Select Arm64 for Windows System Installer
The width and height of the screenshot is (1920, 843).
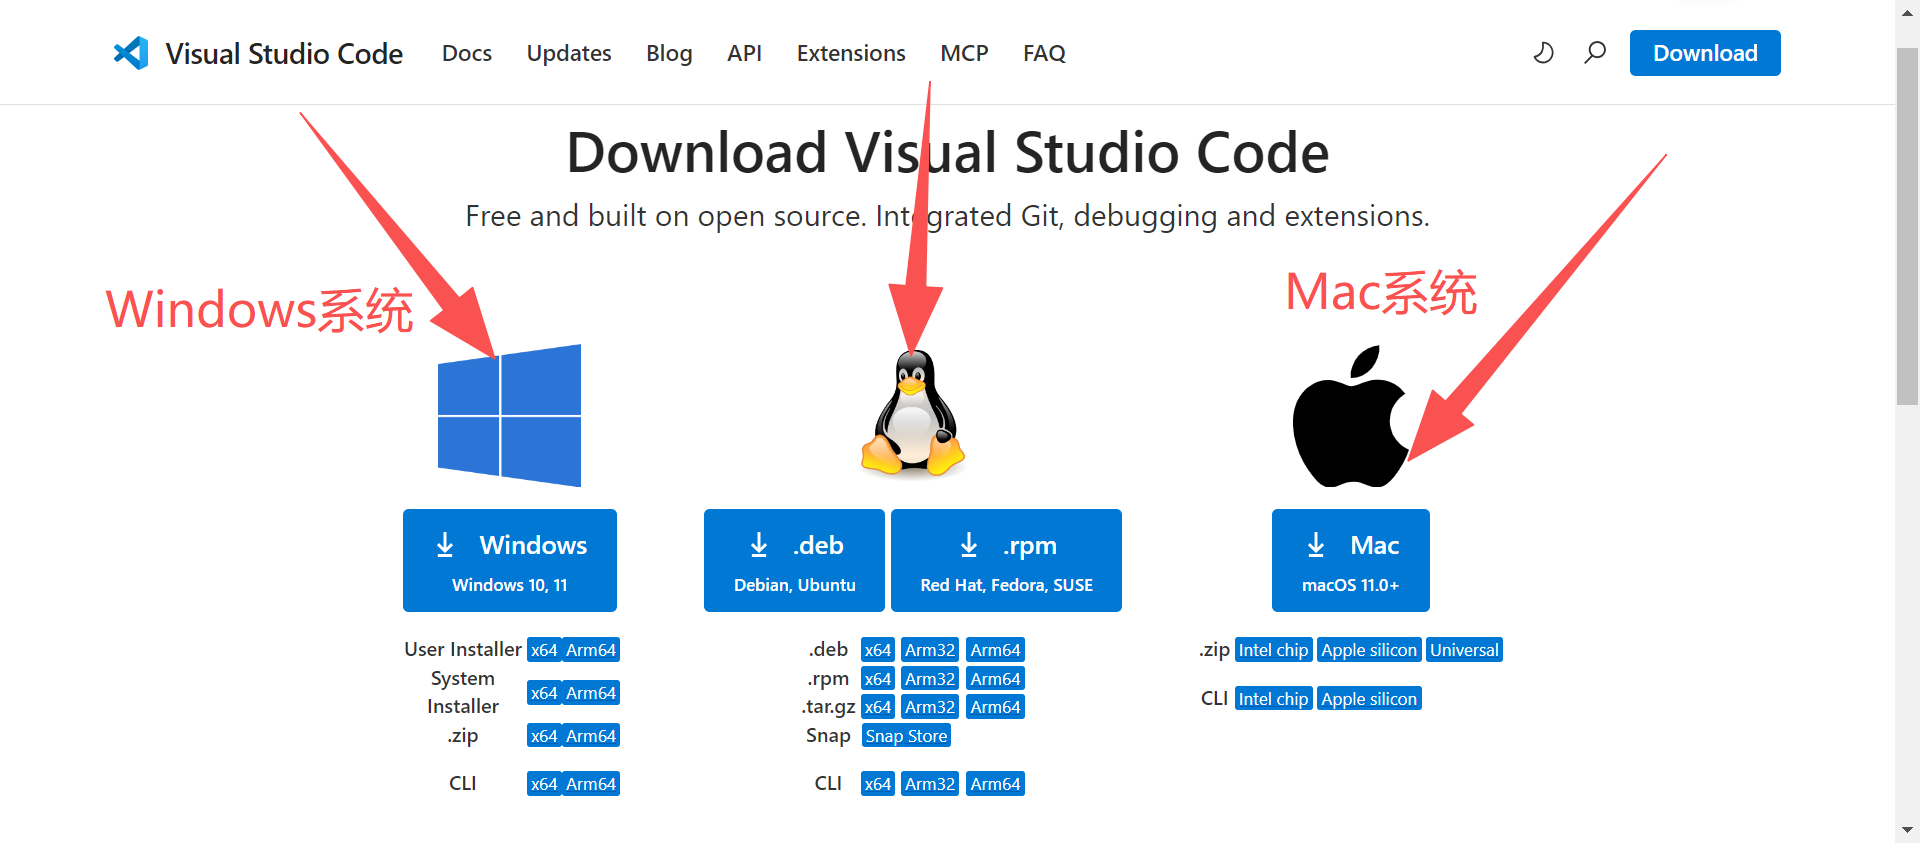pyautogui.click(x=591, y=693)
